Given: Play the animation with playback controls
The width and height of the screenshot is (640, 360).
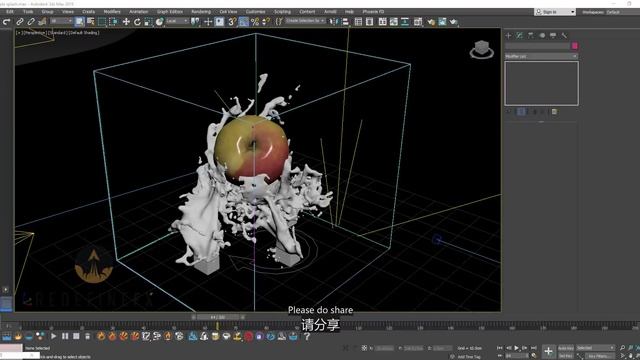Looking at the screenshot, I should 516,348.
